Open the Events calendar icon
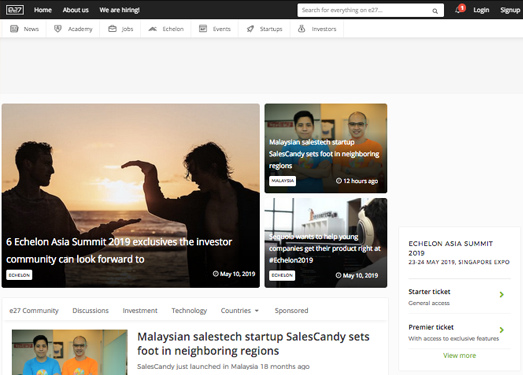The image size is (523, 375). pos(203,29)
